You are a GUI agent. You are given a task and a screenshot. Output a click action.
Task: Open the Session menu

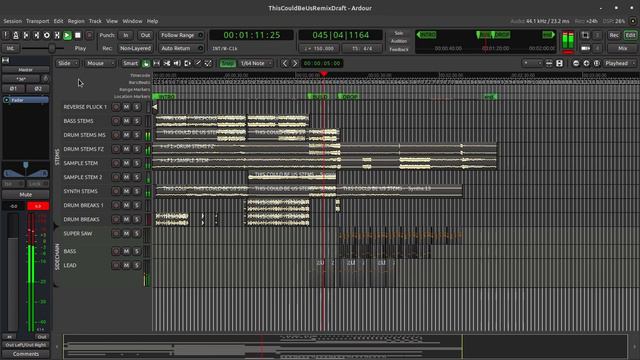click(x=13, y=21)
